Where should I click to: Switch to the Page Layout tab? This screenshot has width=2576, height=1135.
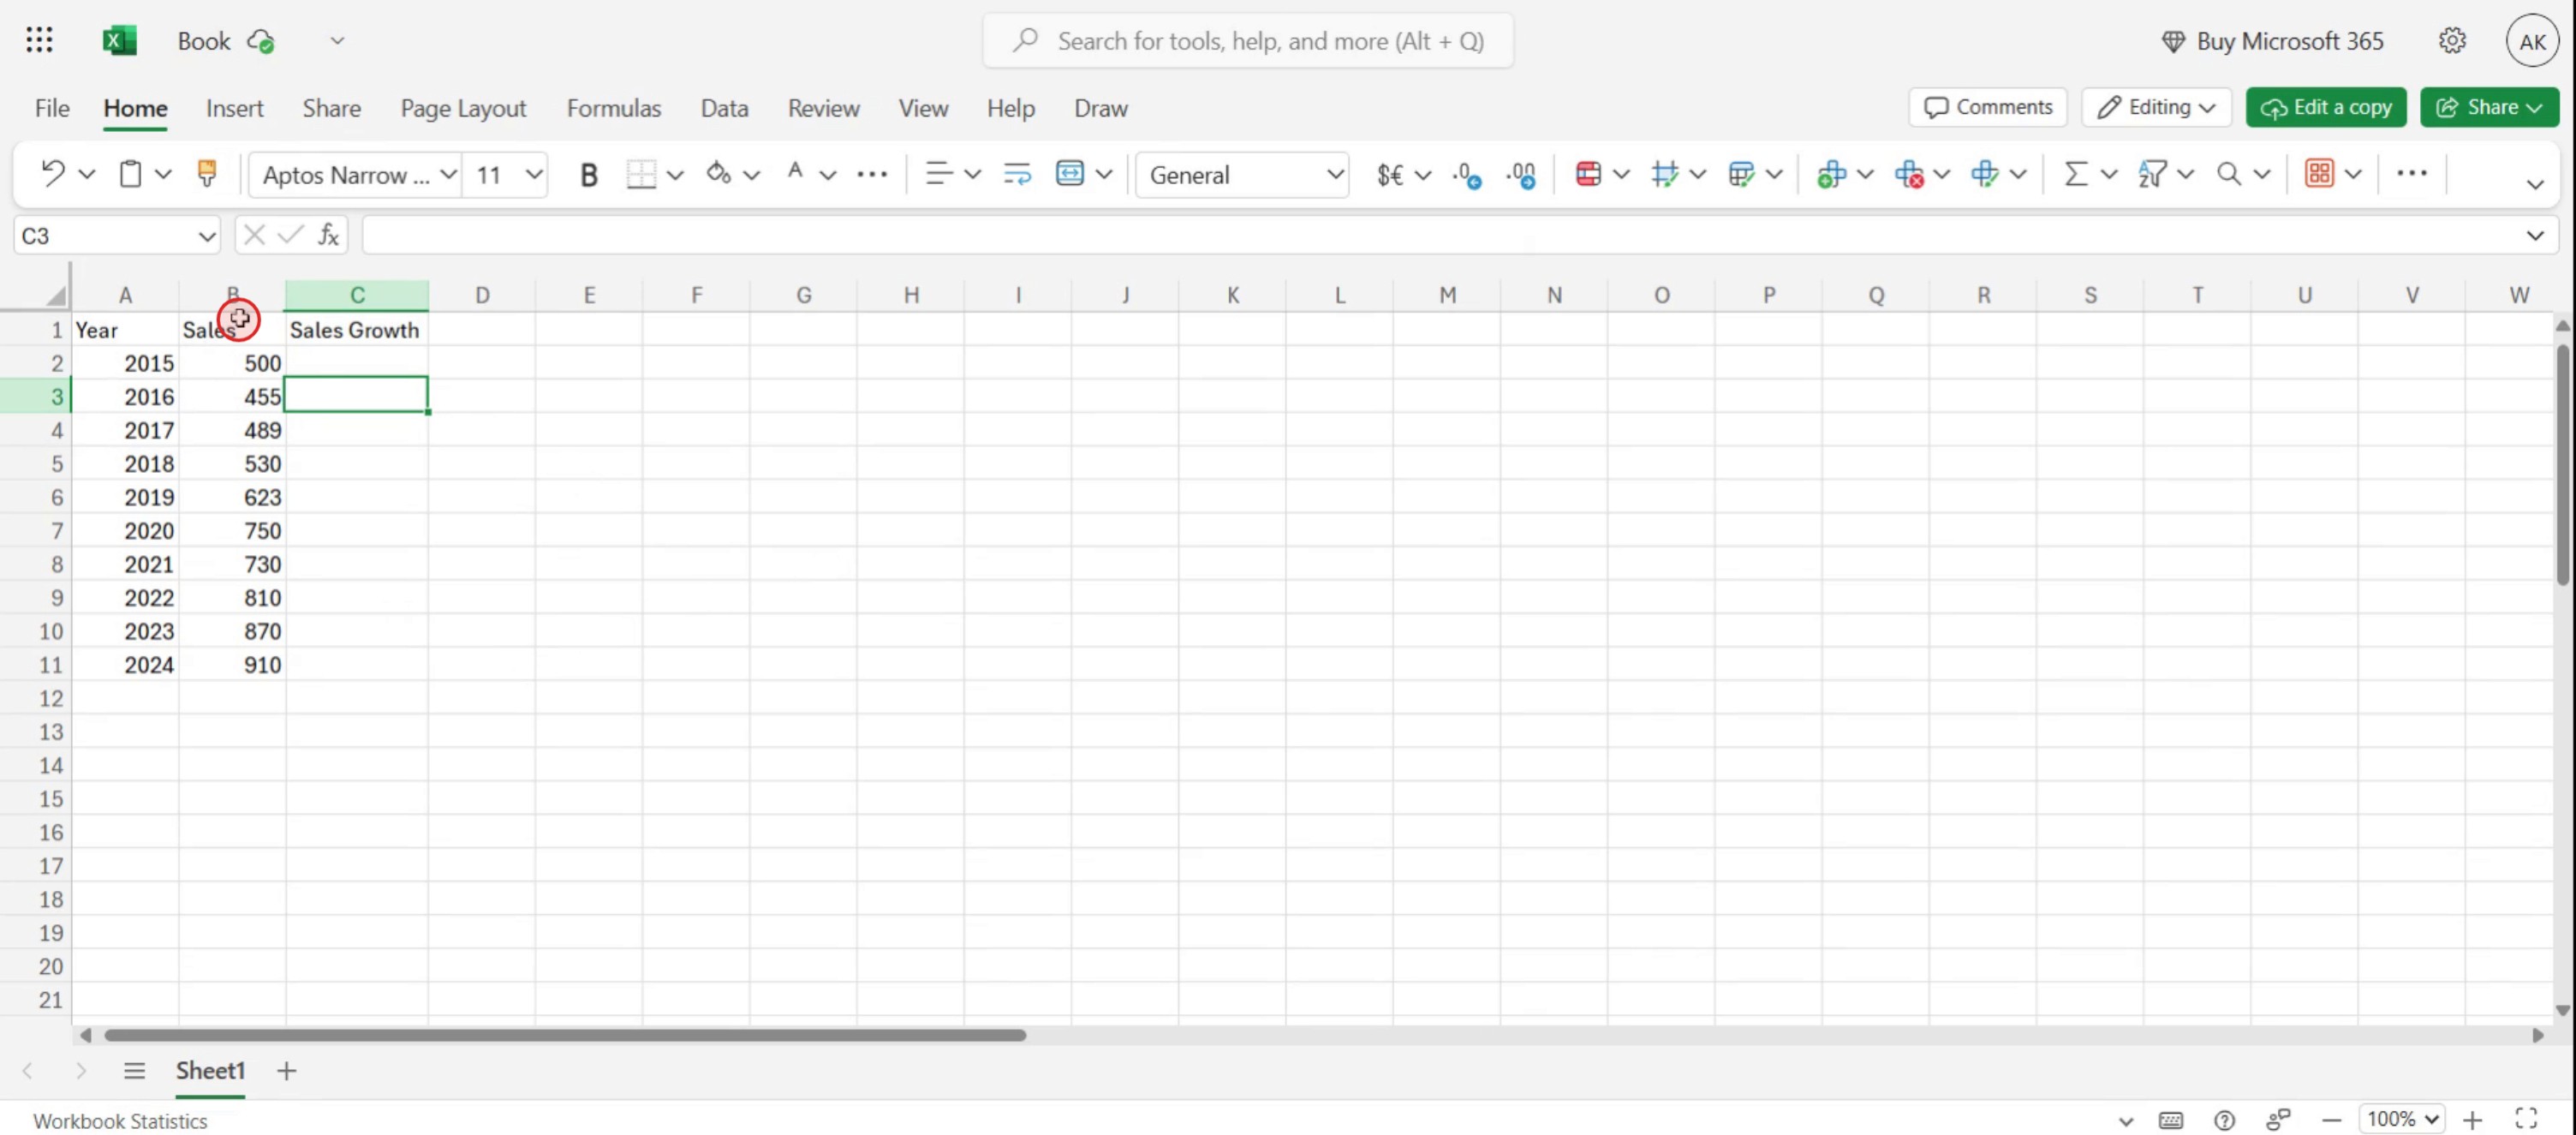coord(463,108)
